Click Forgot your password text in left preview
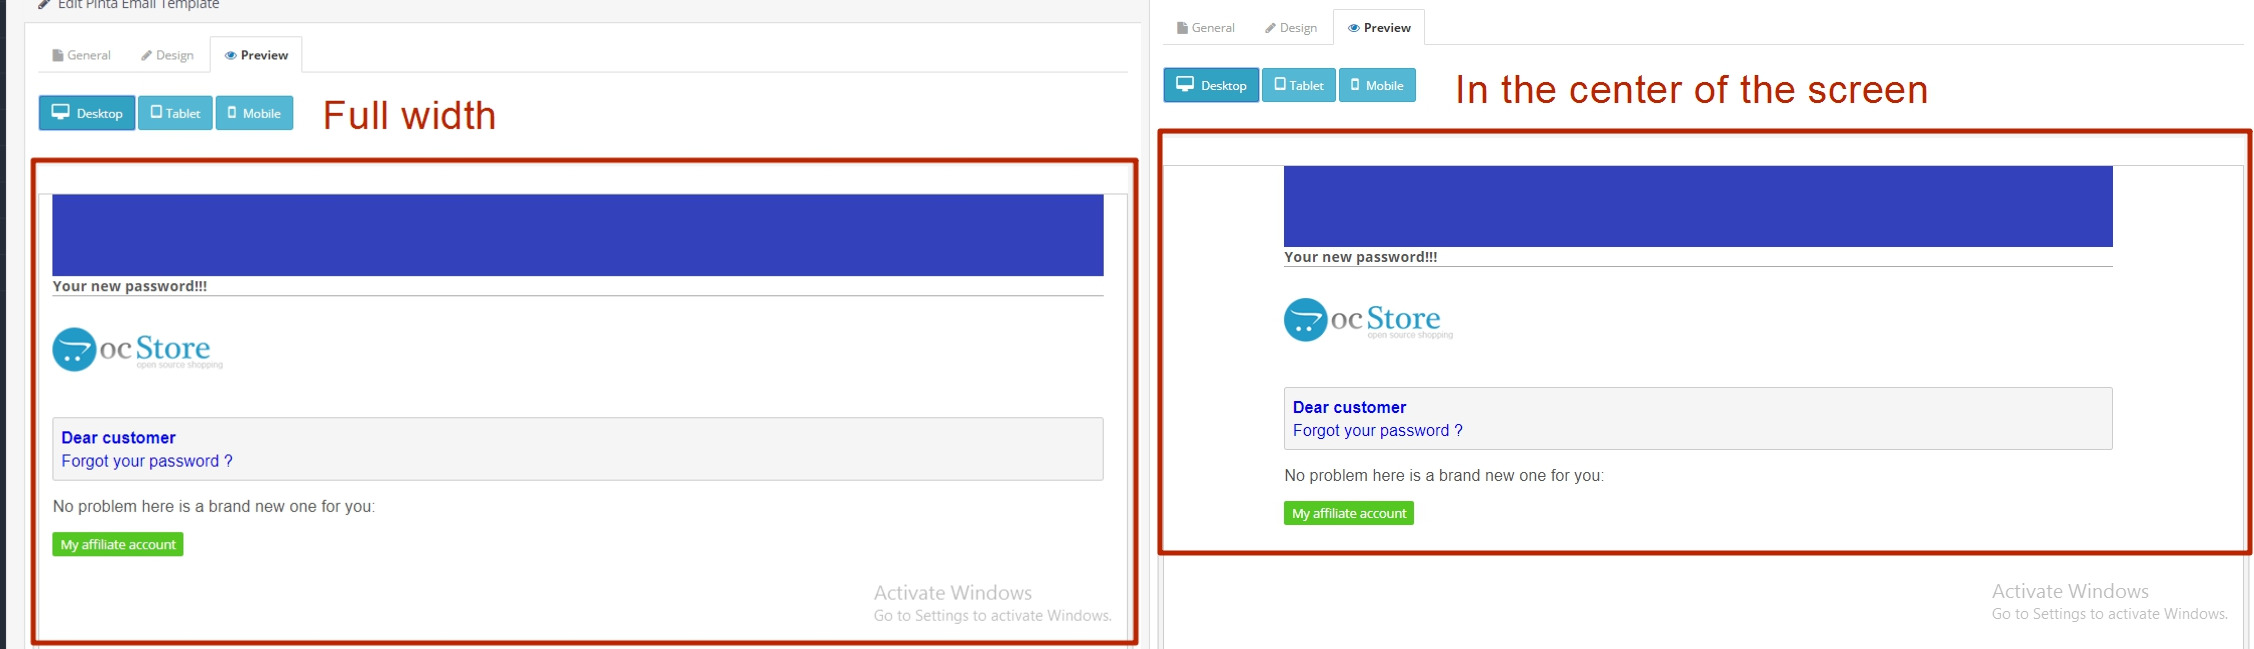2254x649 pixels. click(x=146, y=461)
